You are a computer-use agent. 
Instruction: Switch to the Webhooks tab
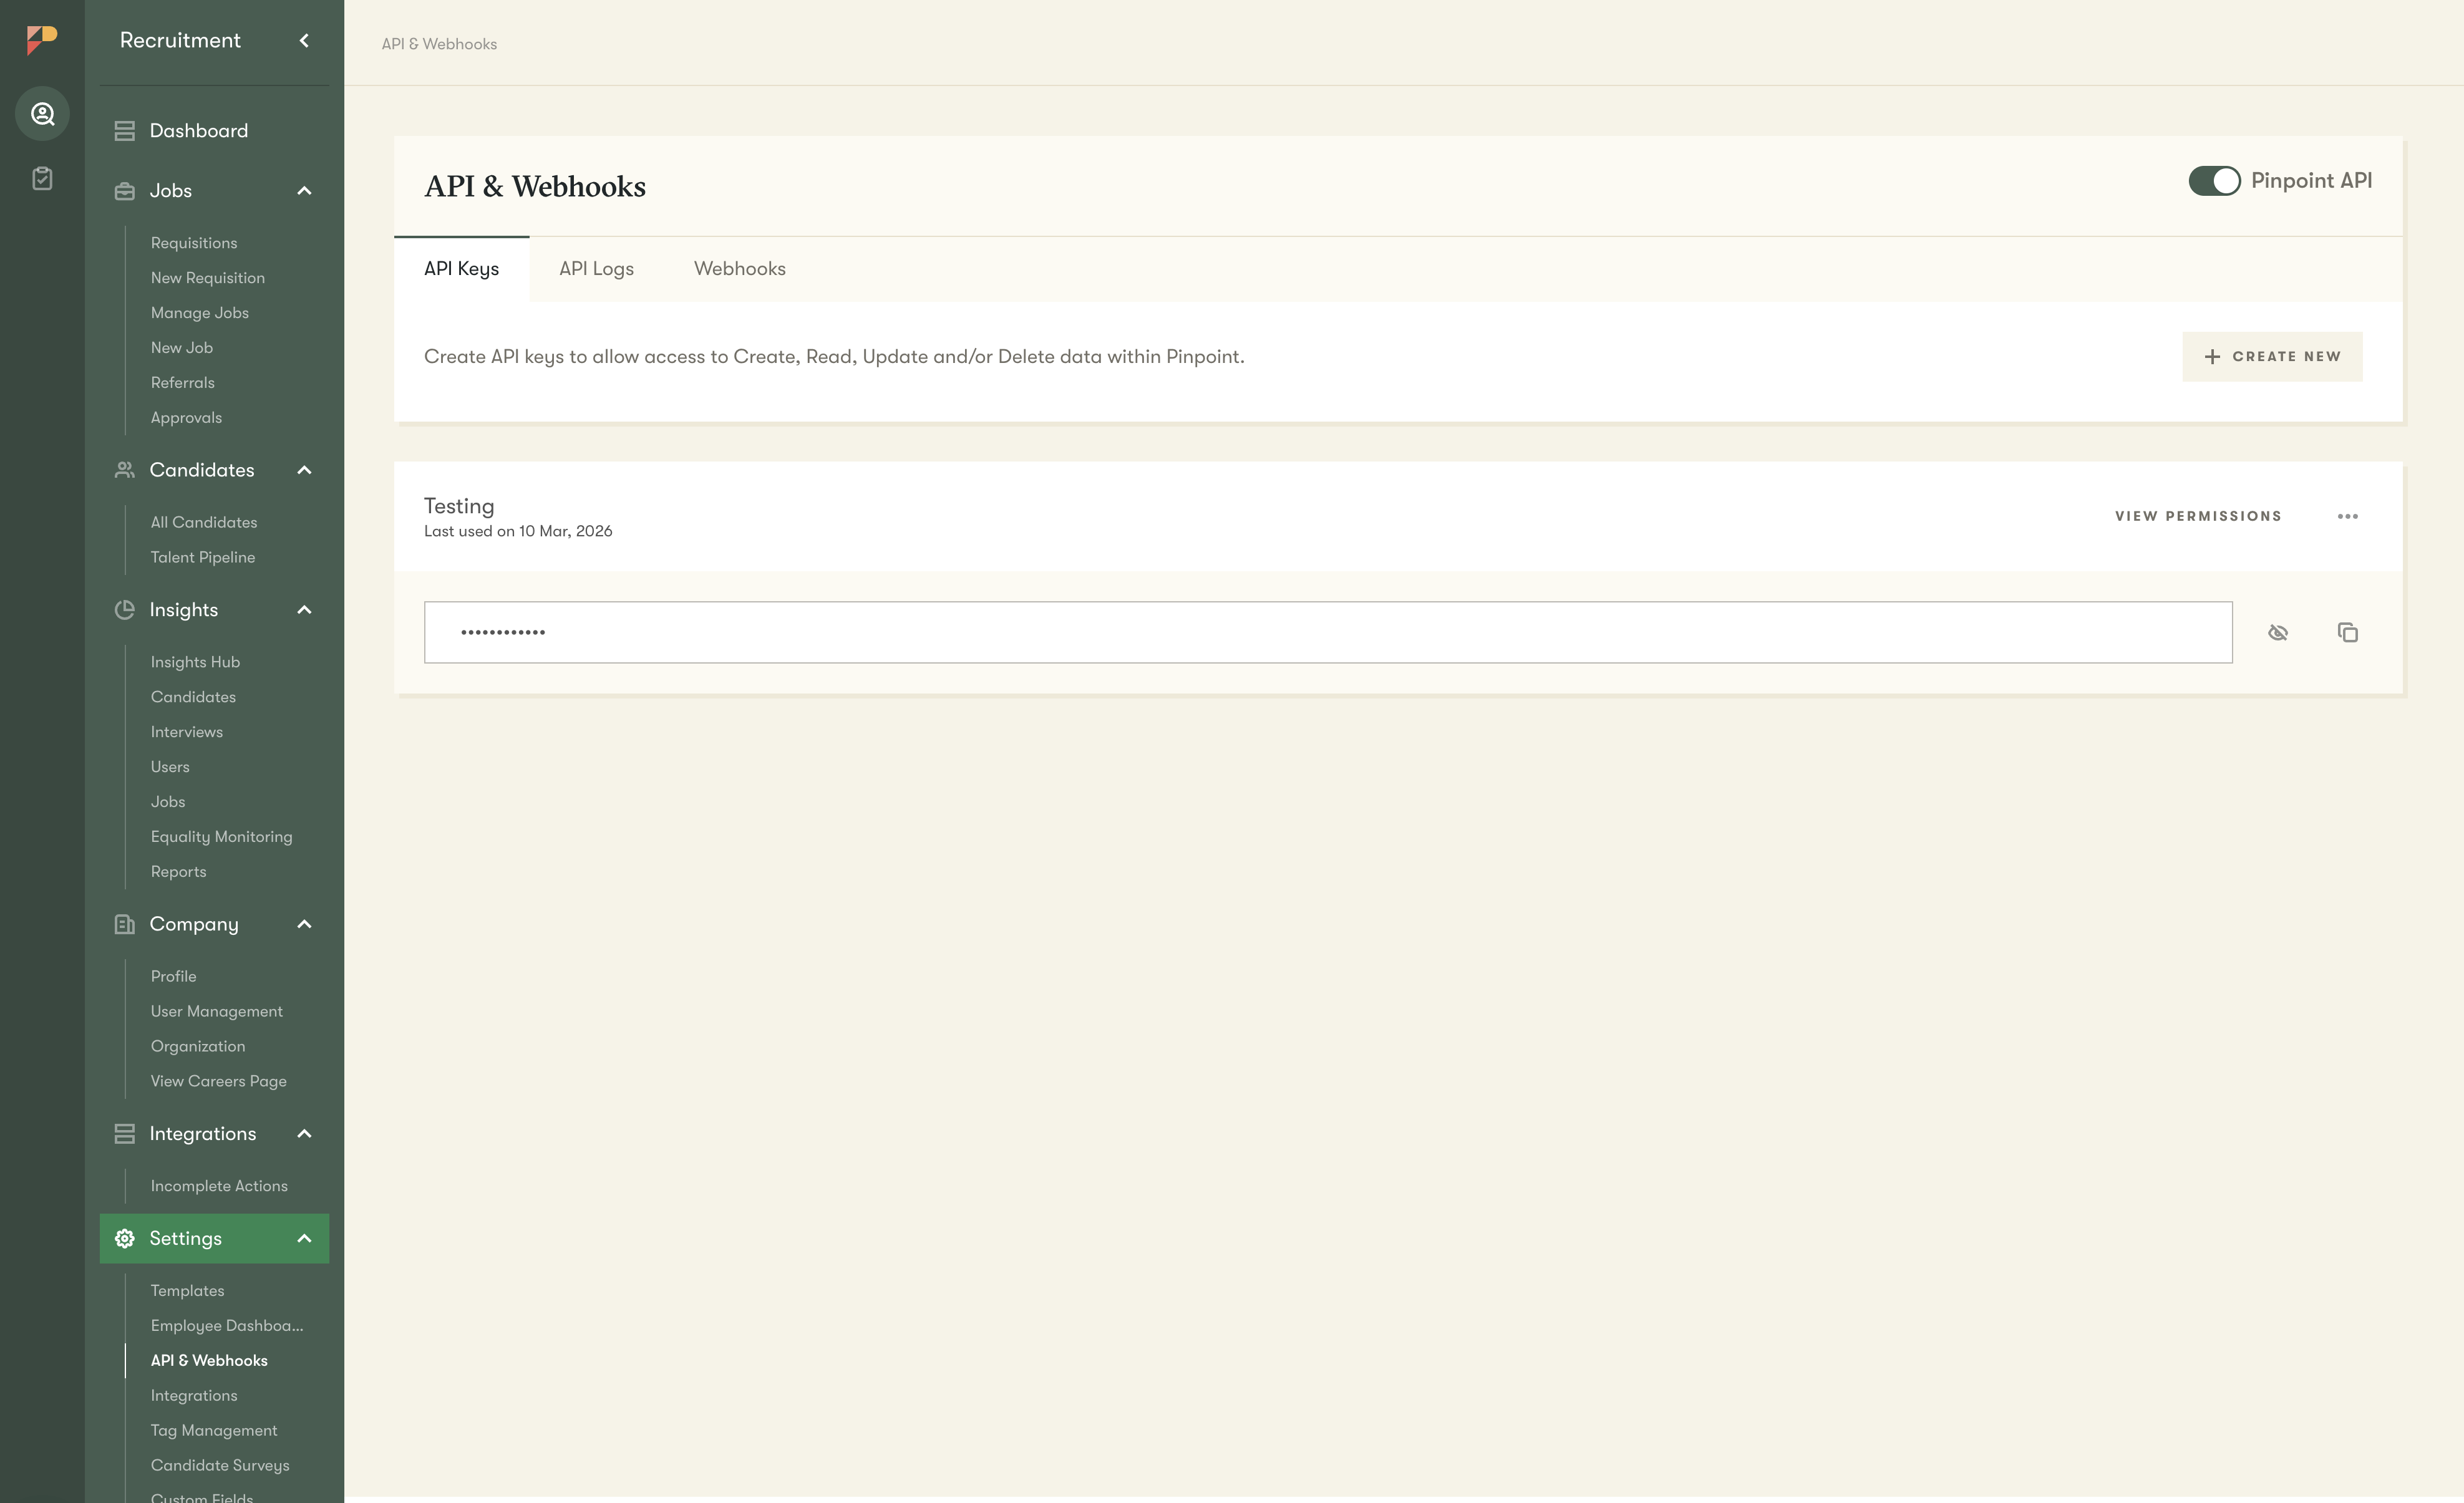coord(739,269)
